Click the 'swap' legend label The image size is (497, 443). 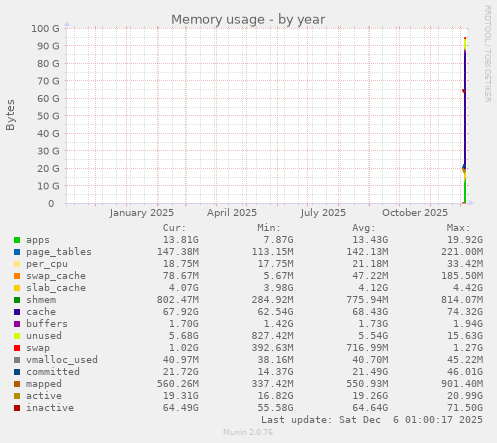(x=38, y=348)
